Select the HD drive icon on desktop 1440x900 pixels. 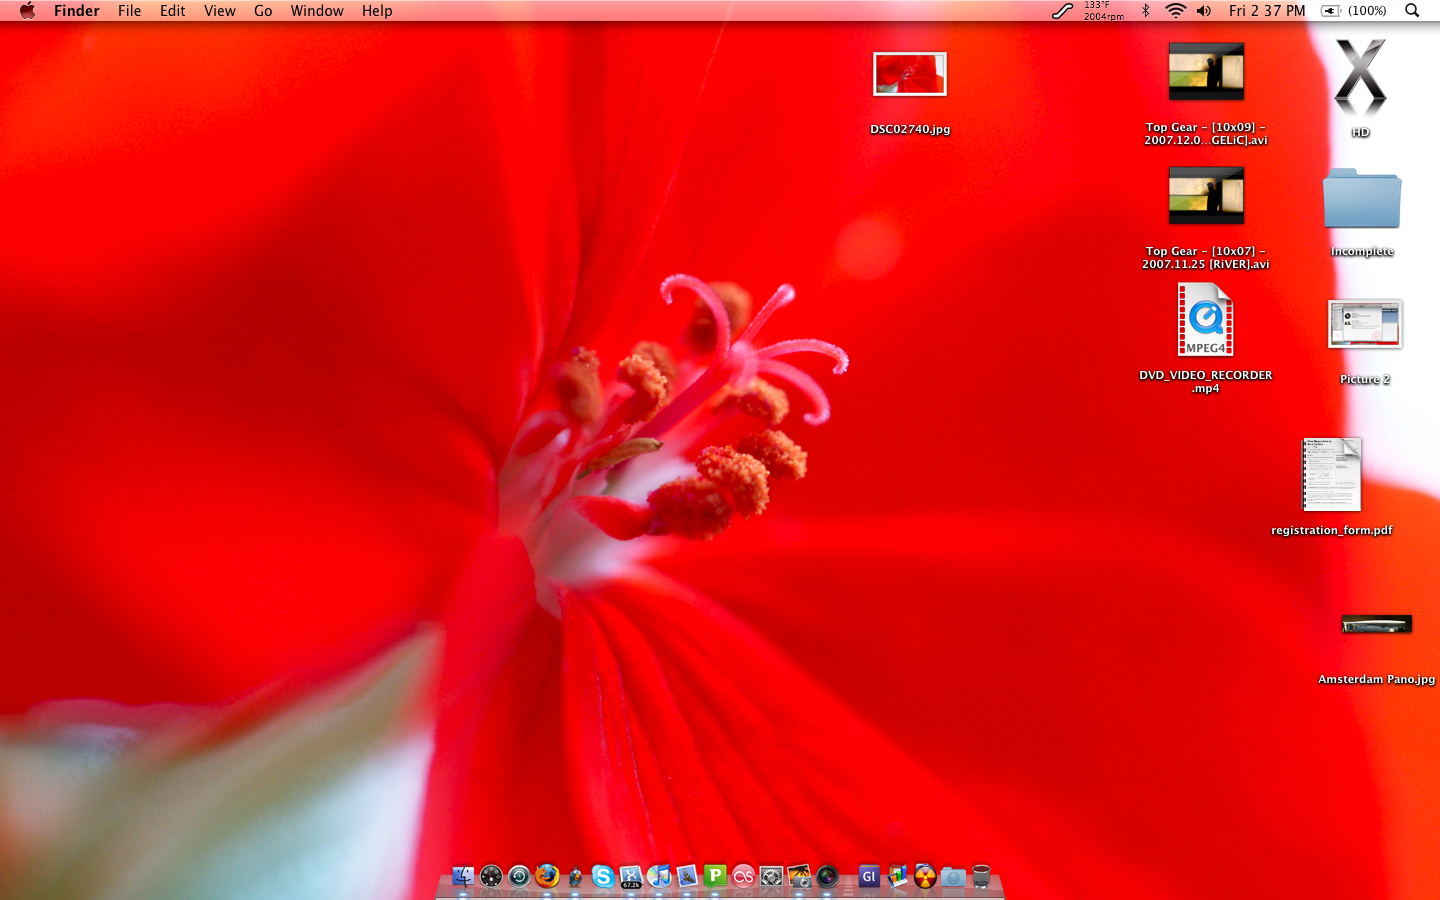click(1361, 78)
